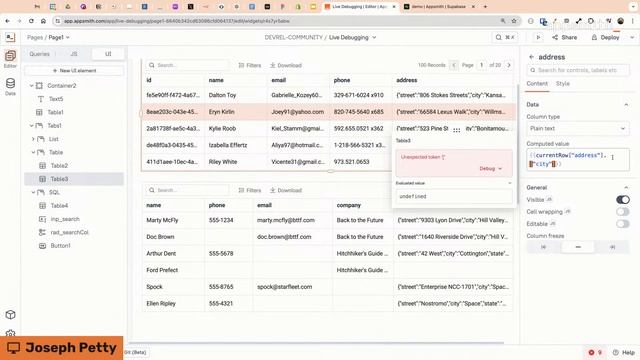Select no column freeze option
Screen dimensions: 640x360
coord(578,247)
